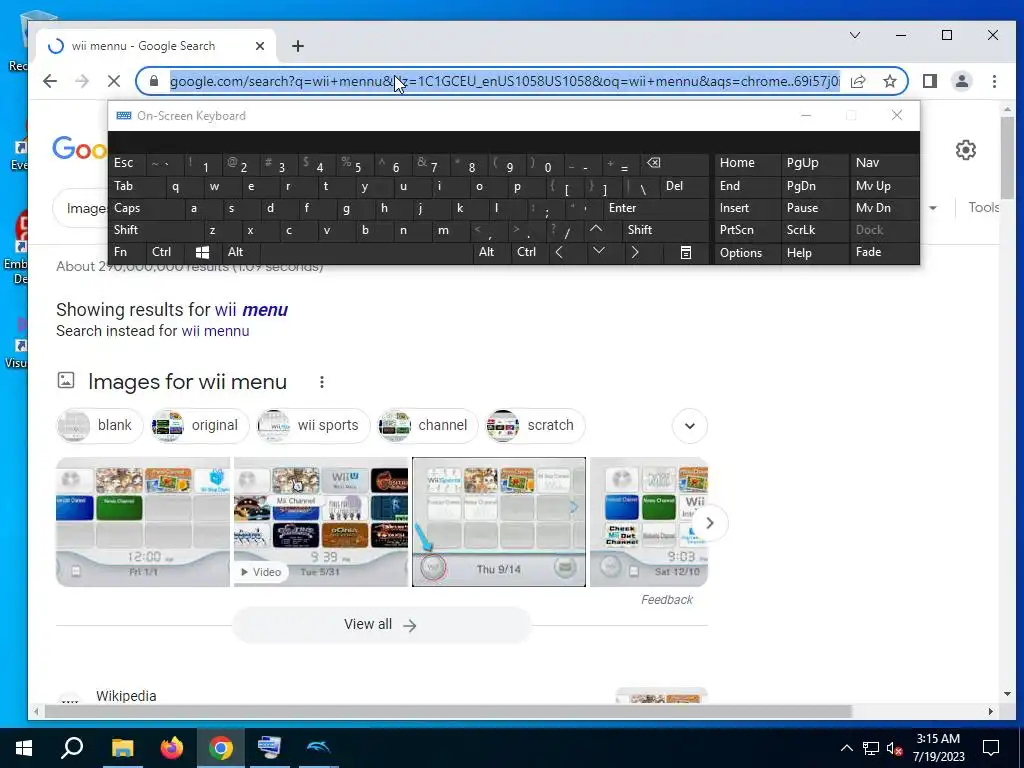
Task: Expand Chrome tab search chevron
Action: (x=855, y=35)
